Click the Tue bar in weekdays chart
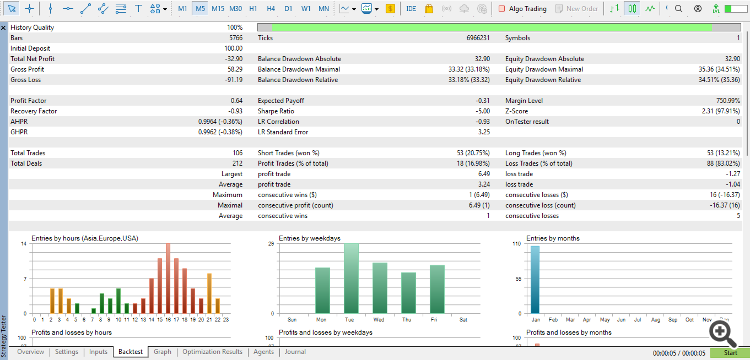 point(351,278)
